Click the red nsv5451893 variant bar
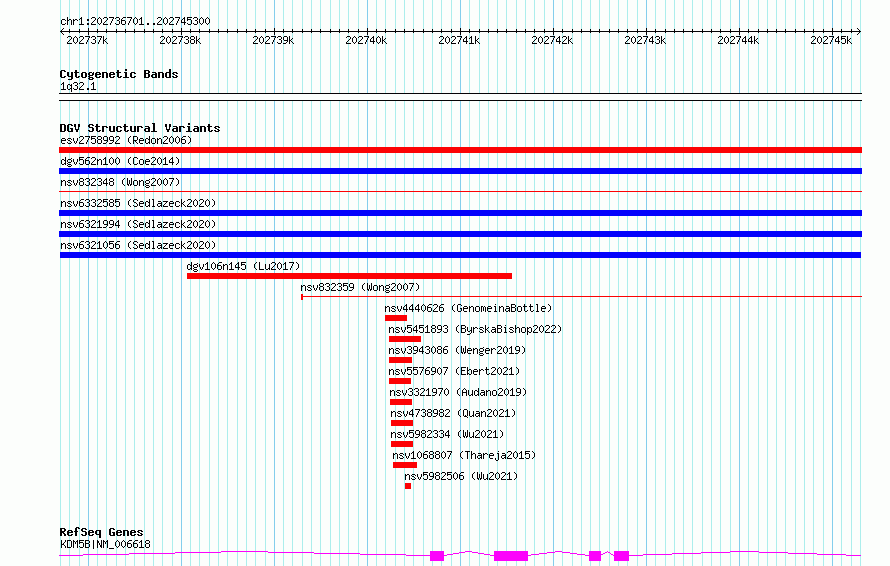 tap(405, 339)
